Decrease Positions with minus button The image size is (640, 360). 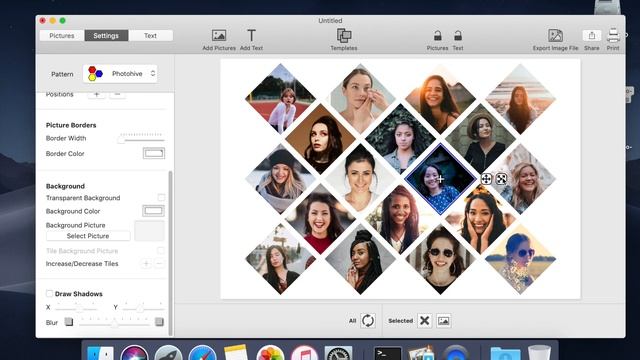pyautogui.click(x=118, y=94)
